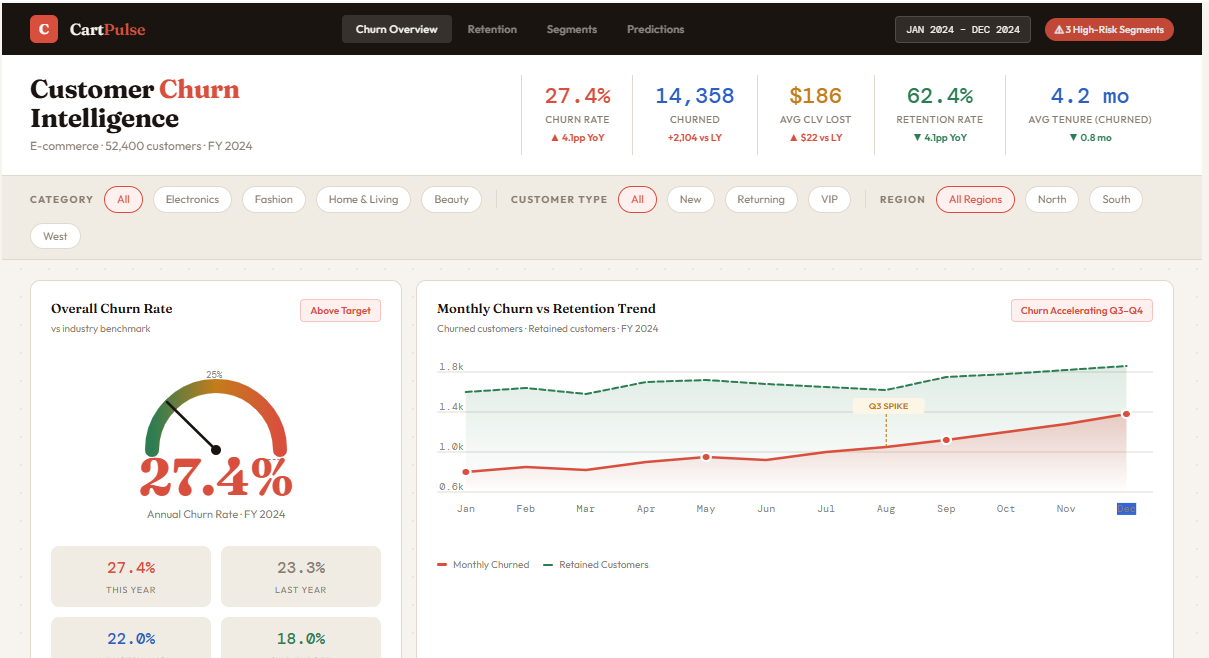This screenshot has width=1209, height=658.
Task: Click the 0.8 mo tenure change indicator
Action: tap(1090, 138)
